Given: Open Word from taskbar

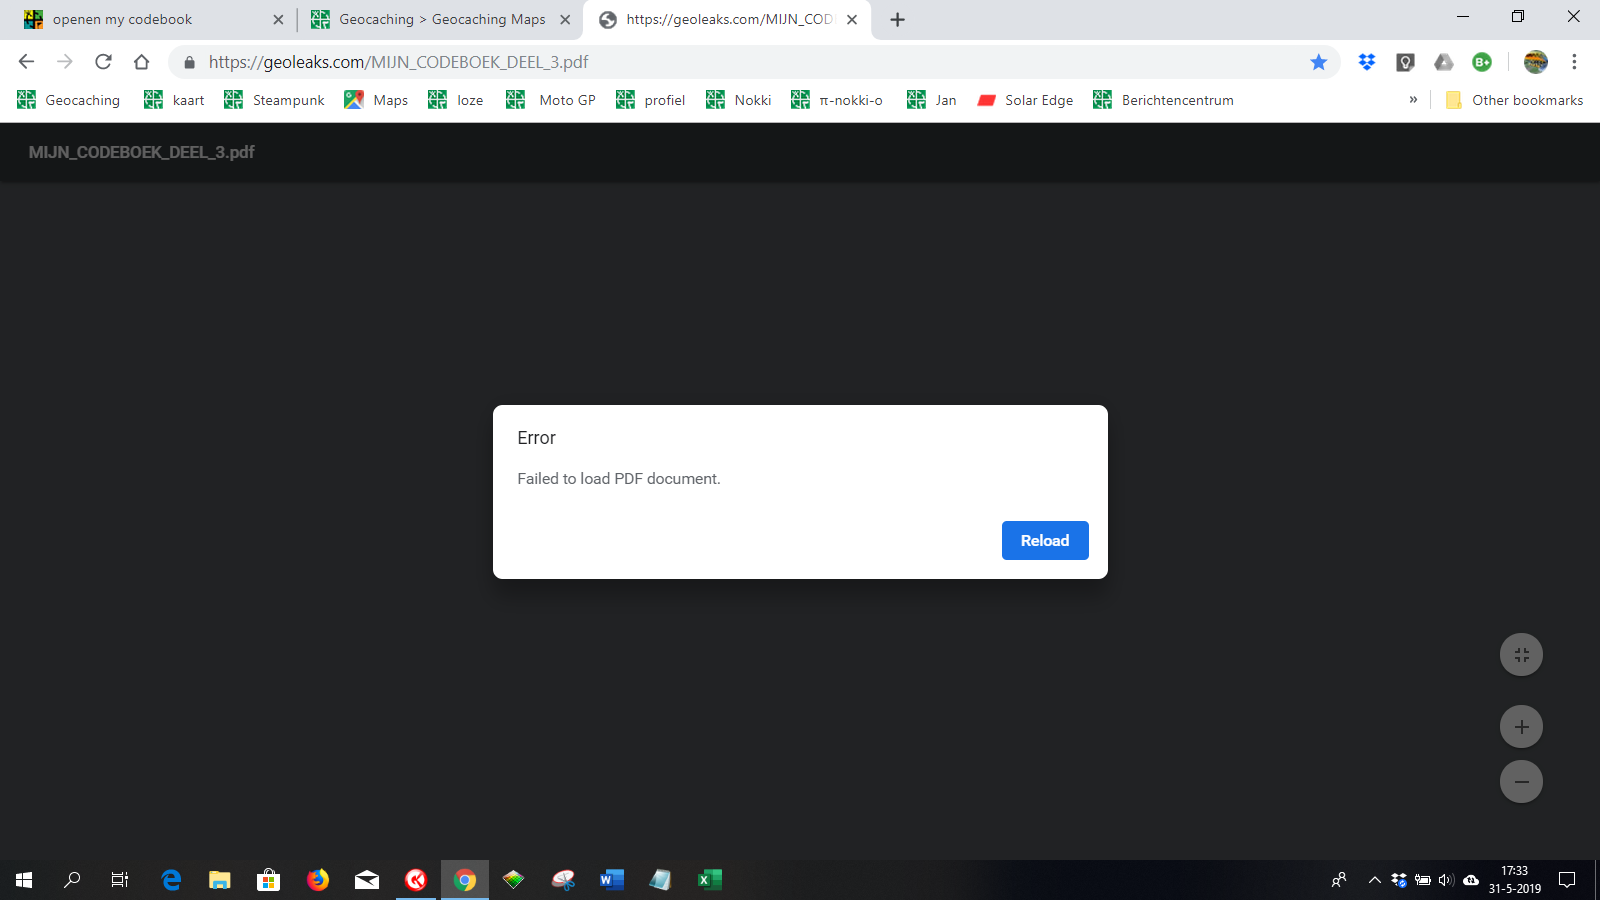Looking at the screenshot, I should [611, 880].
